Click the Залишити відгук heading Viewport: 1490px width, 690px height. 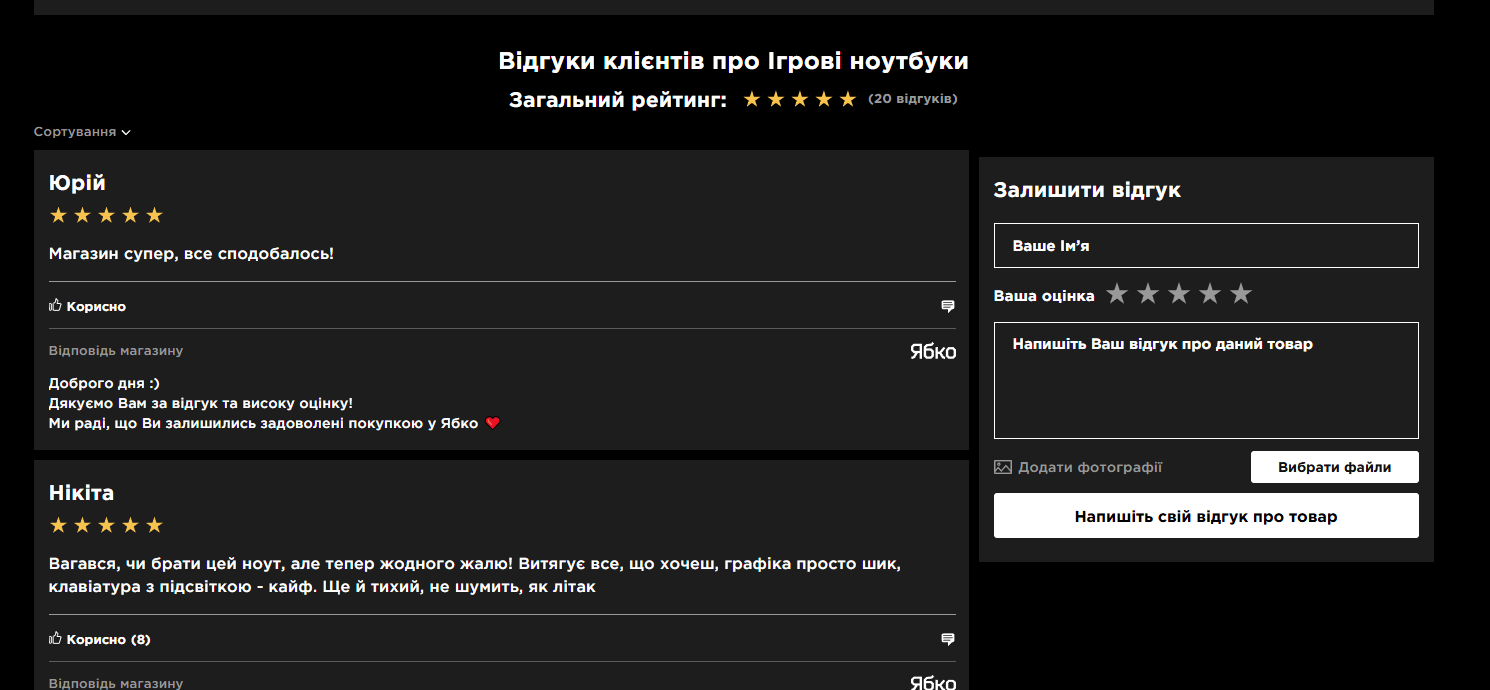(1087, 190)
